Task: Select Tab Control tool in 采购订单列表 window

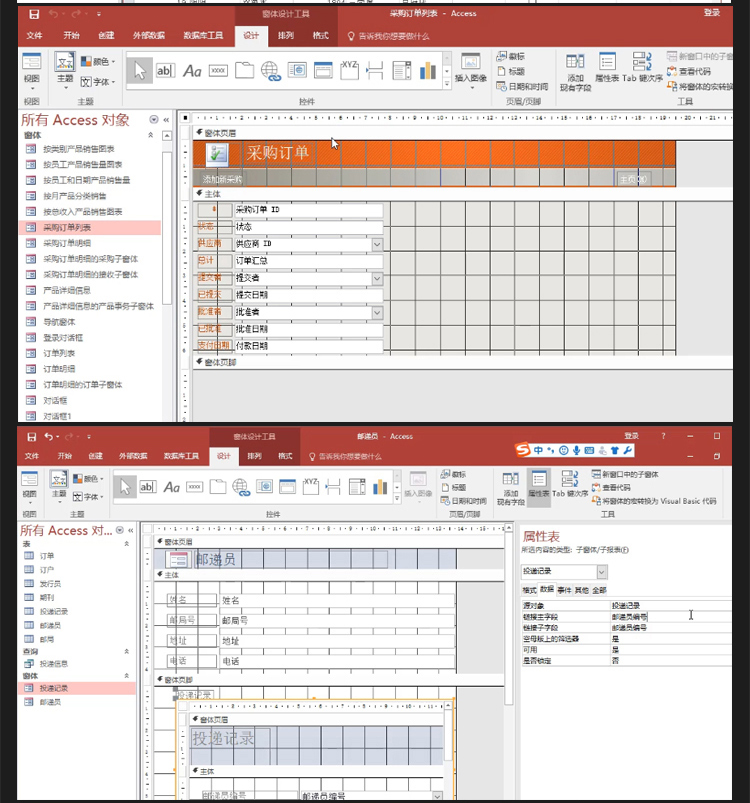Action: click(245, 71)
